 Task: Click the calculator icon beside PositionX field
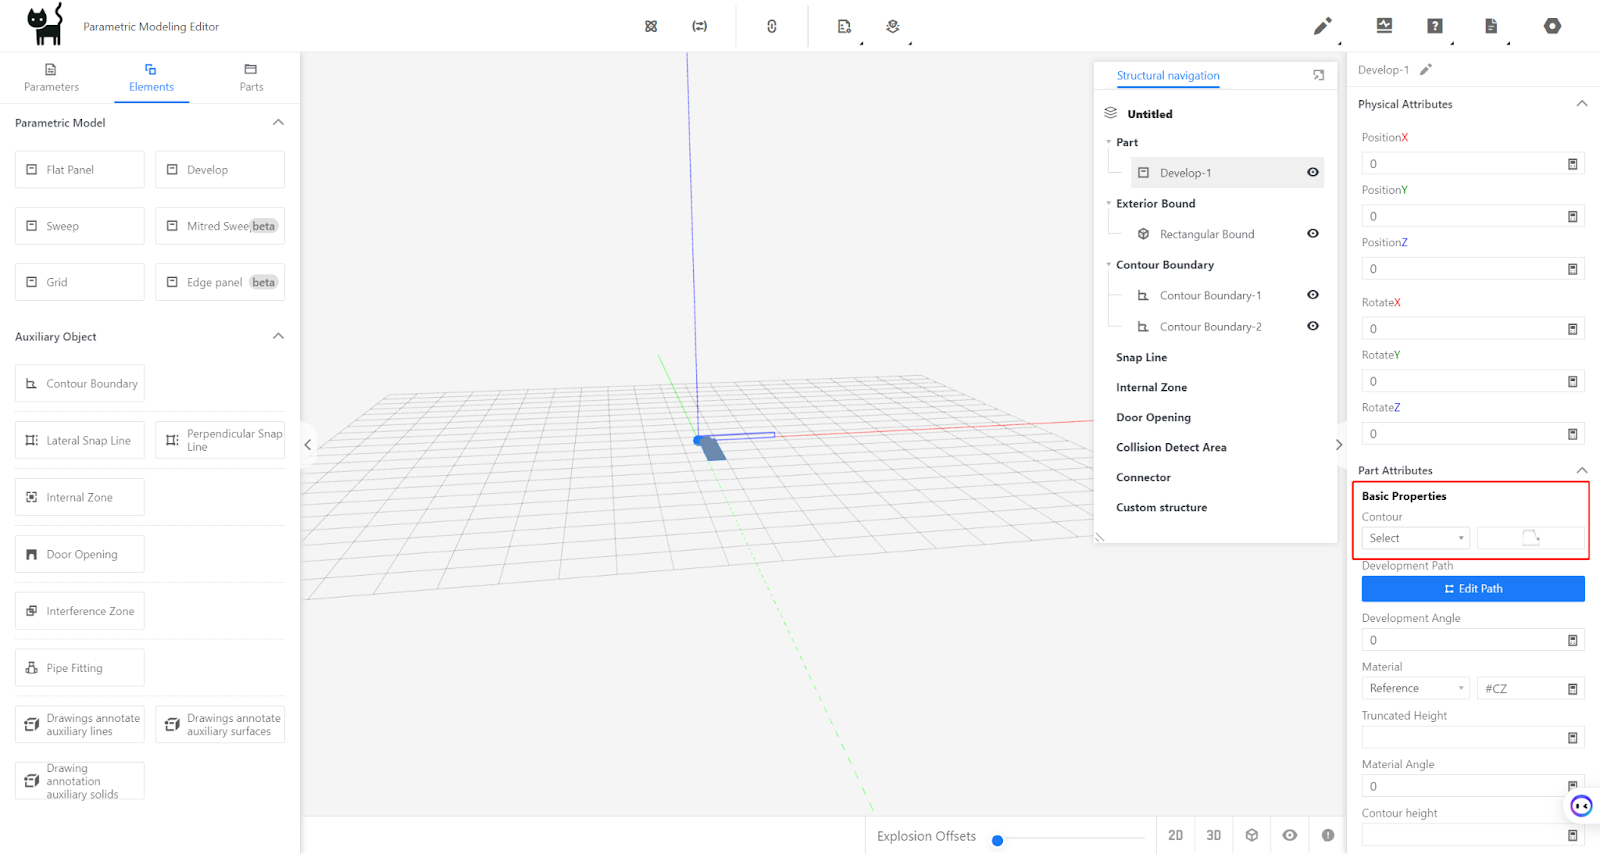(x=1572, y=164)
